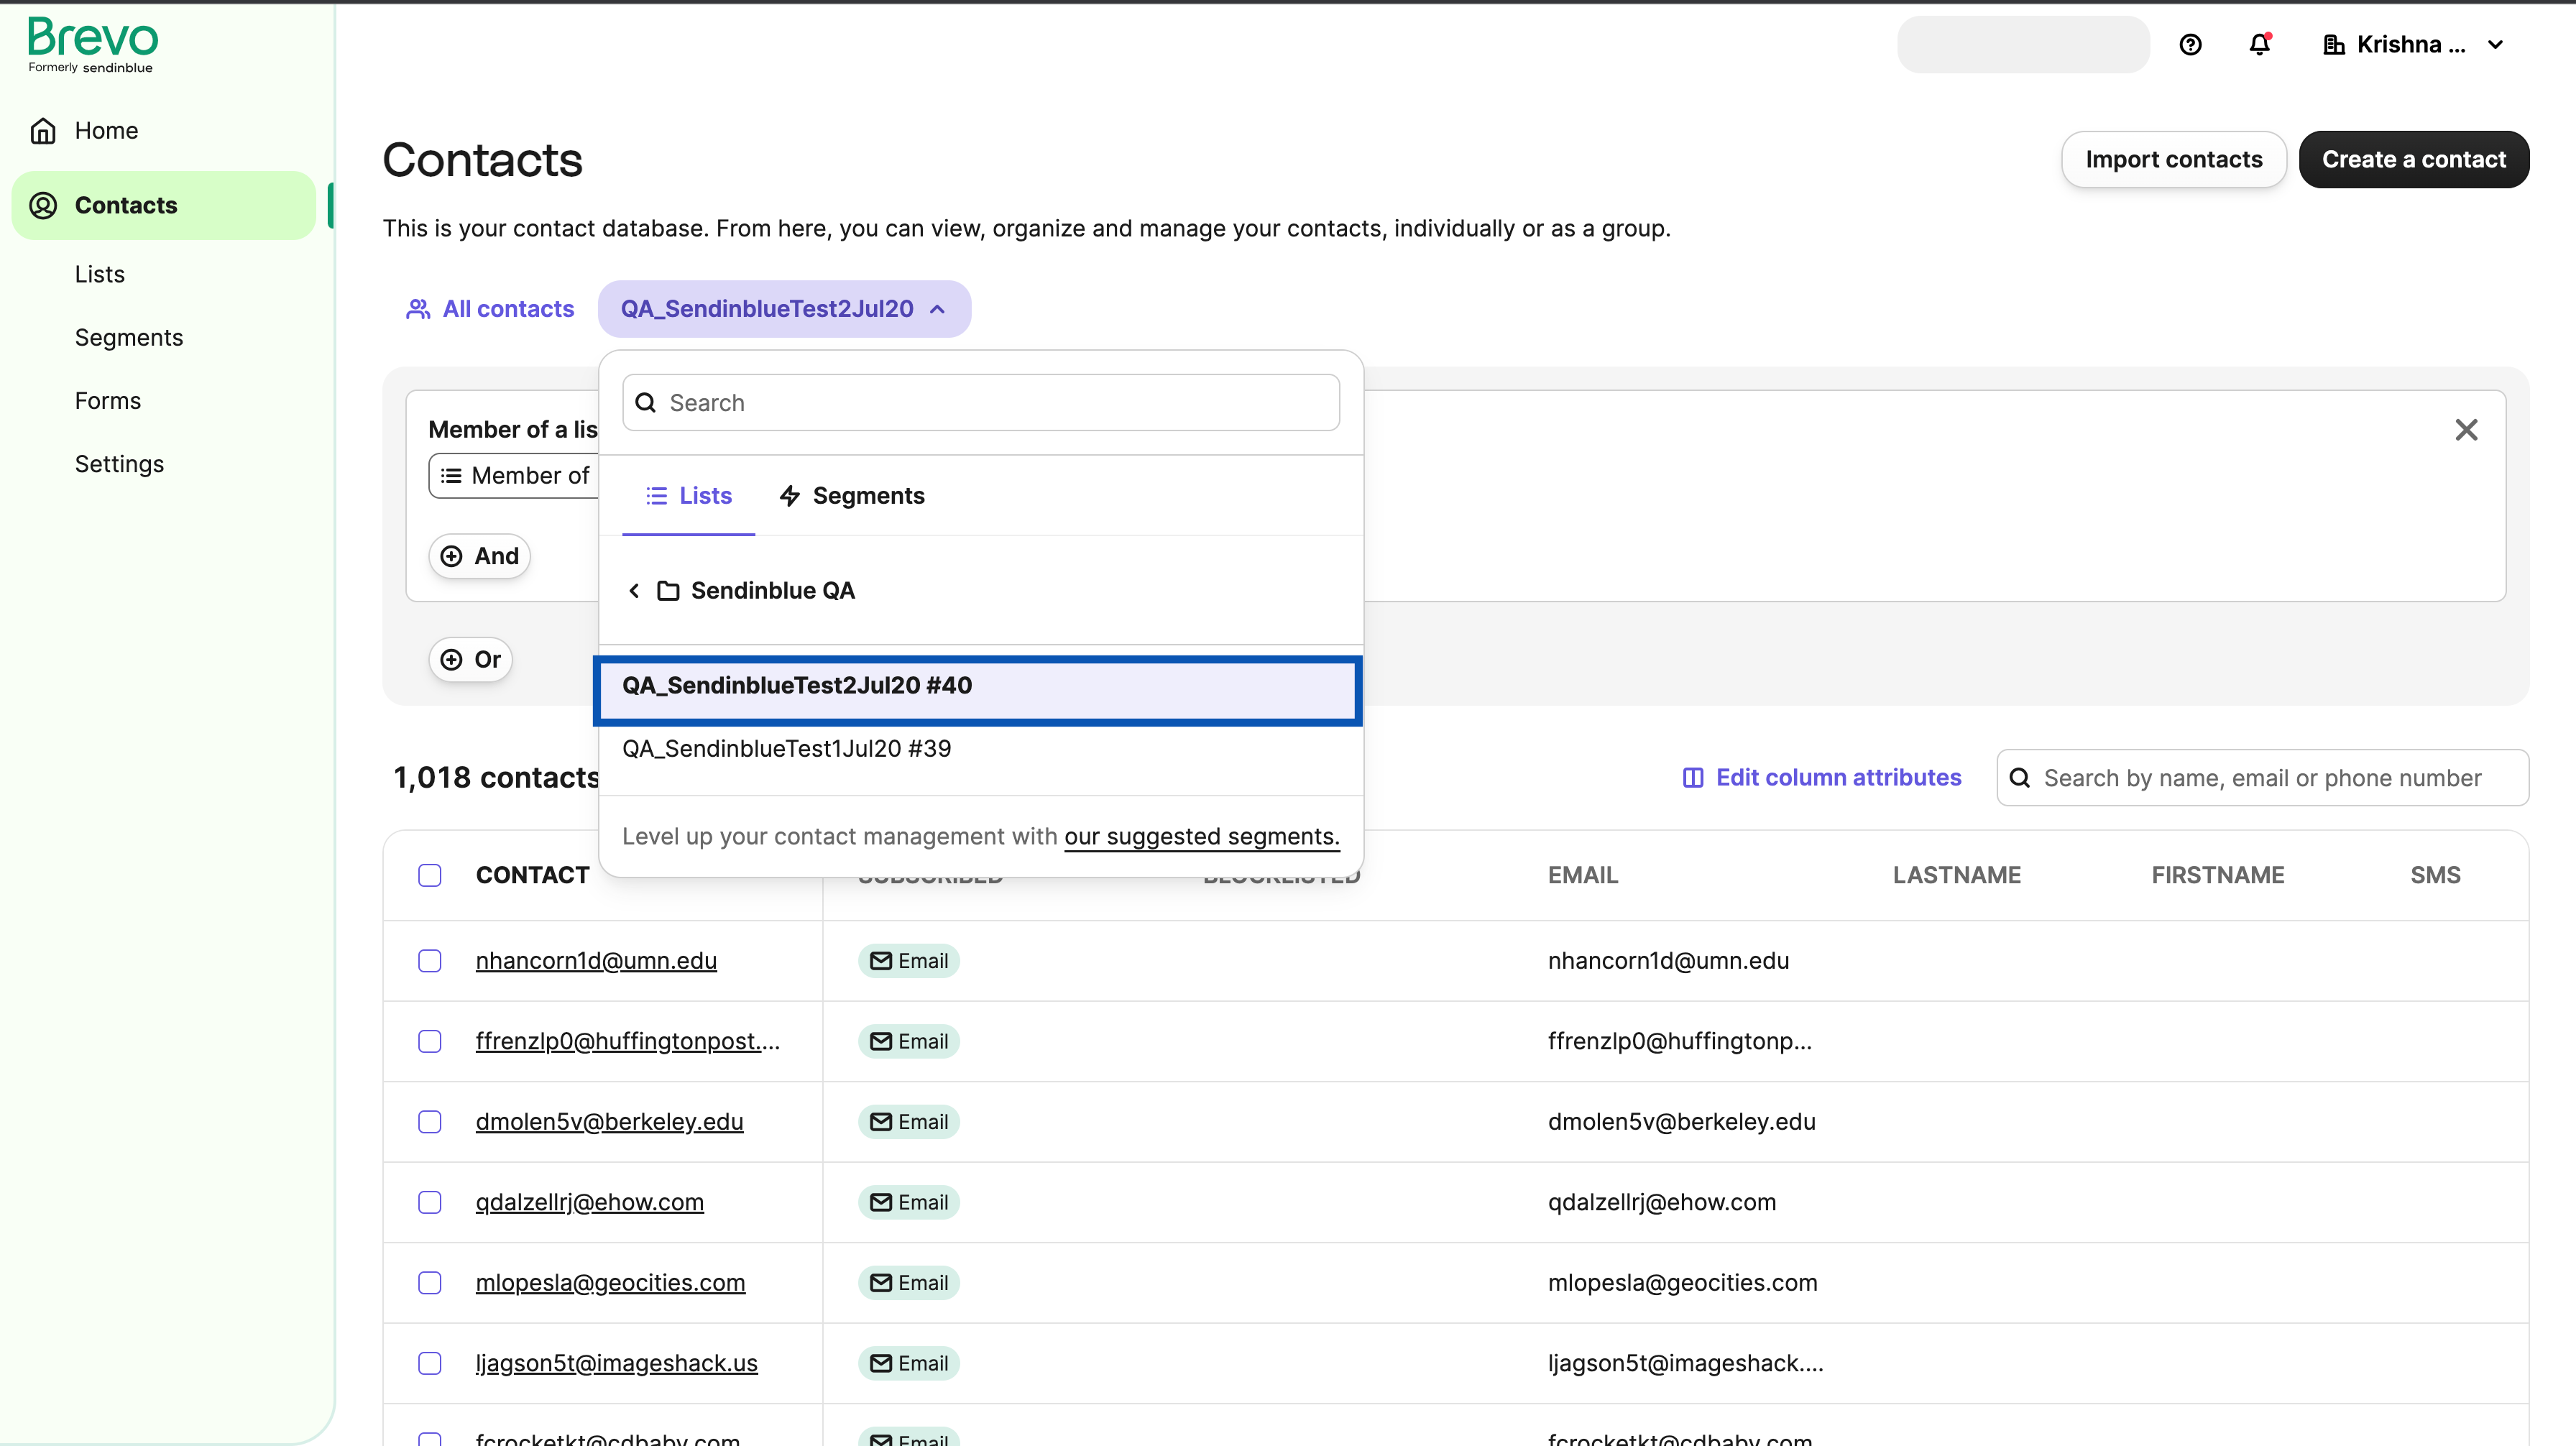Click the Home icon in sidebar
This screenshot has height=1446, width=2576.
[43, 131]
